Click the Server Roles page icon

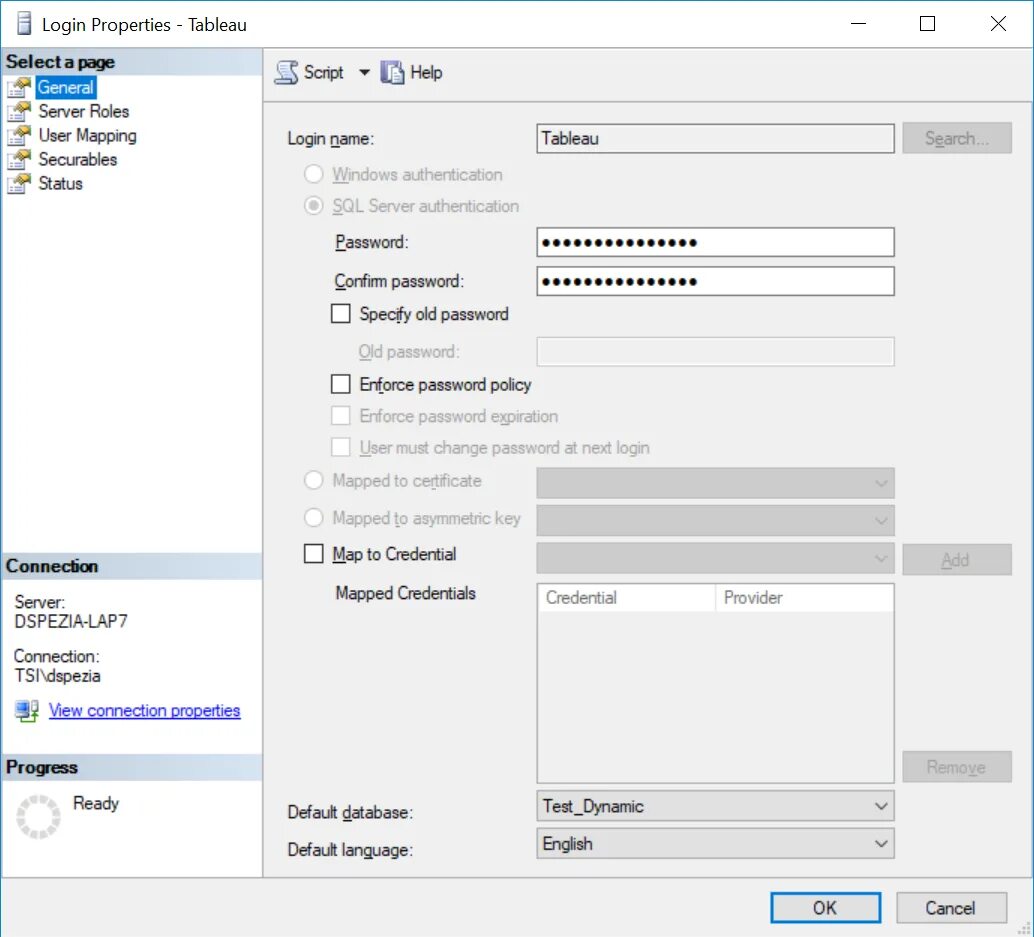[x=19, y=111]
